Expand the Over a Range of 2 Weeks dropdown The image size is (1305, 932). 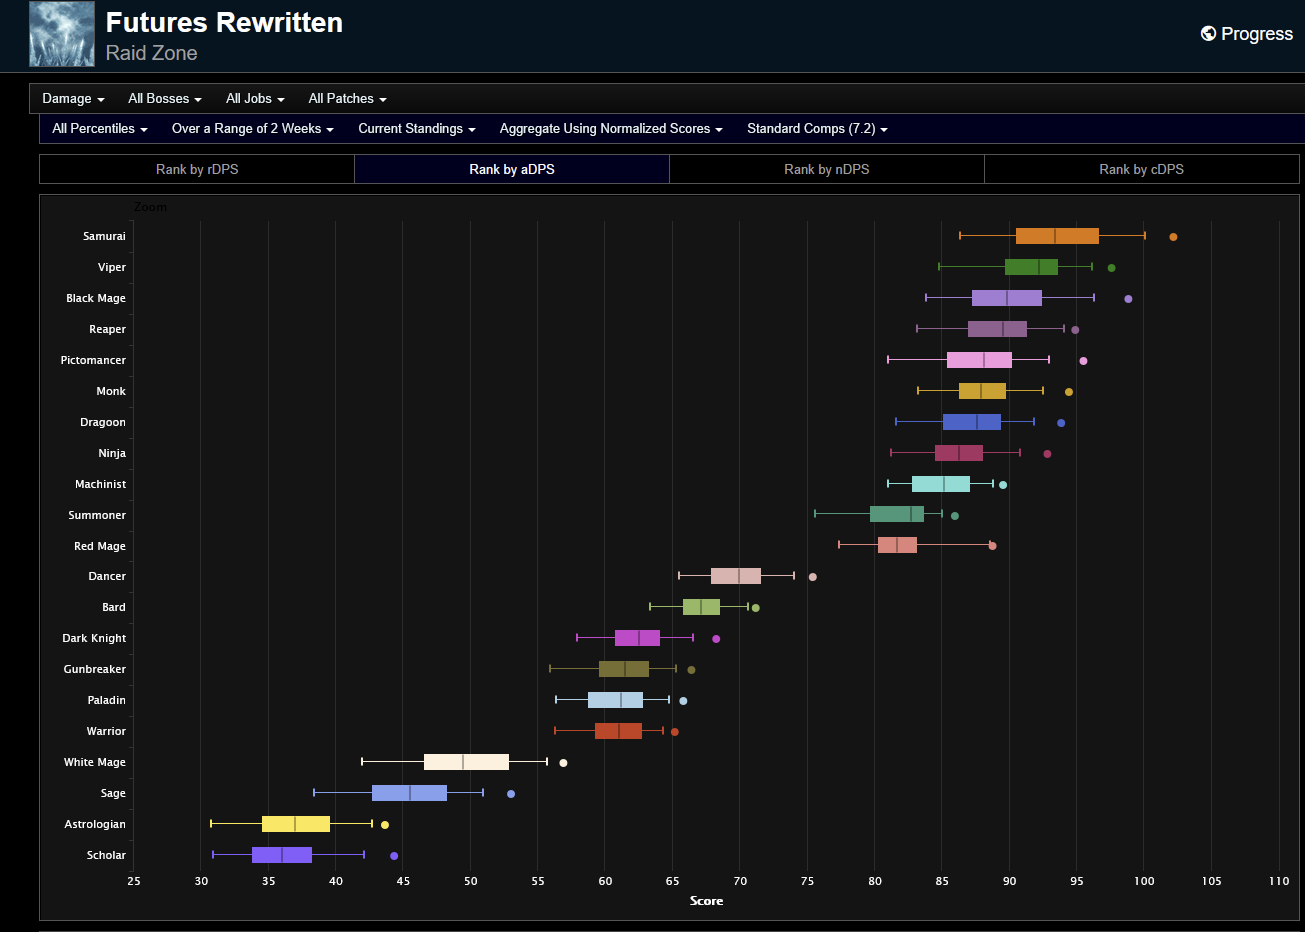(x=253, y=128)
